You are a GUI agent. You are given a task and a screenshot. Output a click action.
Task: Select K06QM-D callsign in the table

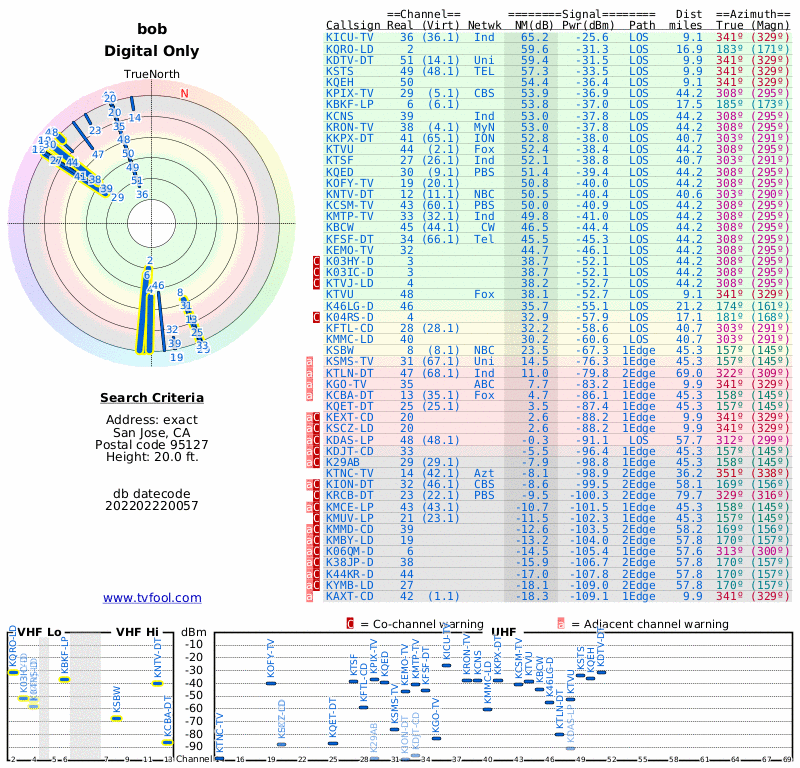[349, 551]
